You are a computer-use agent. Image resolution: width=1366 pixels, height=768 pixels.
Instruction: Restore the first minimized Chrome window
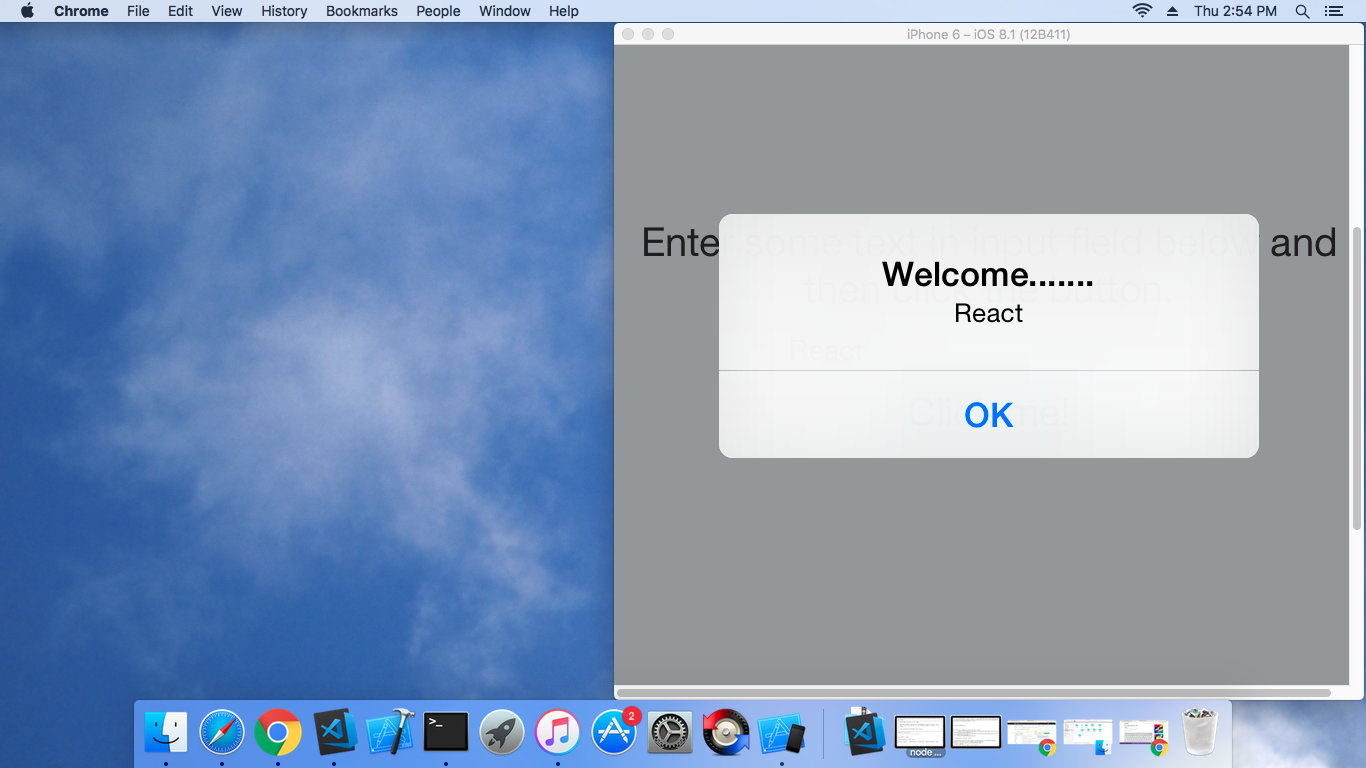pyautogui.click(x=1032, y=736)
